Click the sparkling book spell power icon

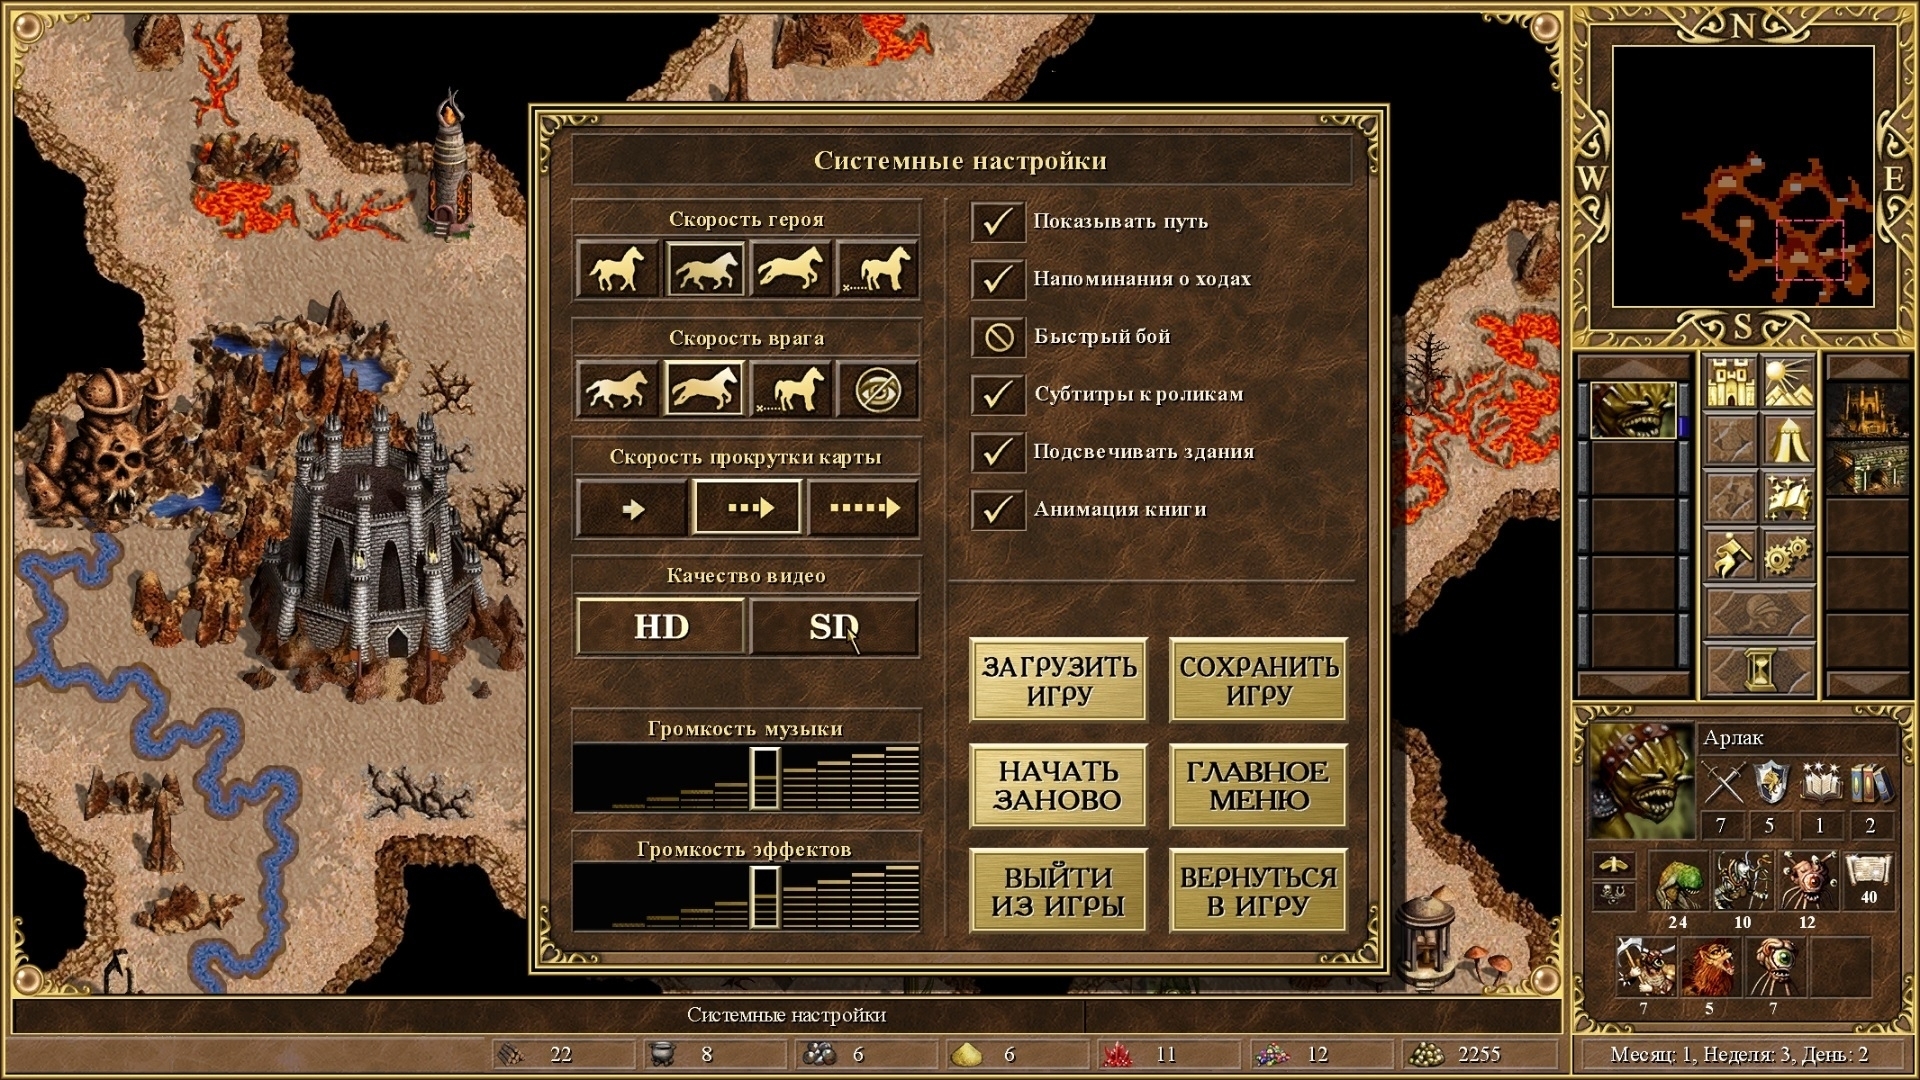point(1821,784)
